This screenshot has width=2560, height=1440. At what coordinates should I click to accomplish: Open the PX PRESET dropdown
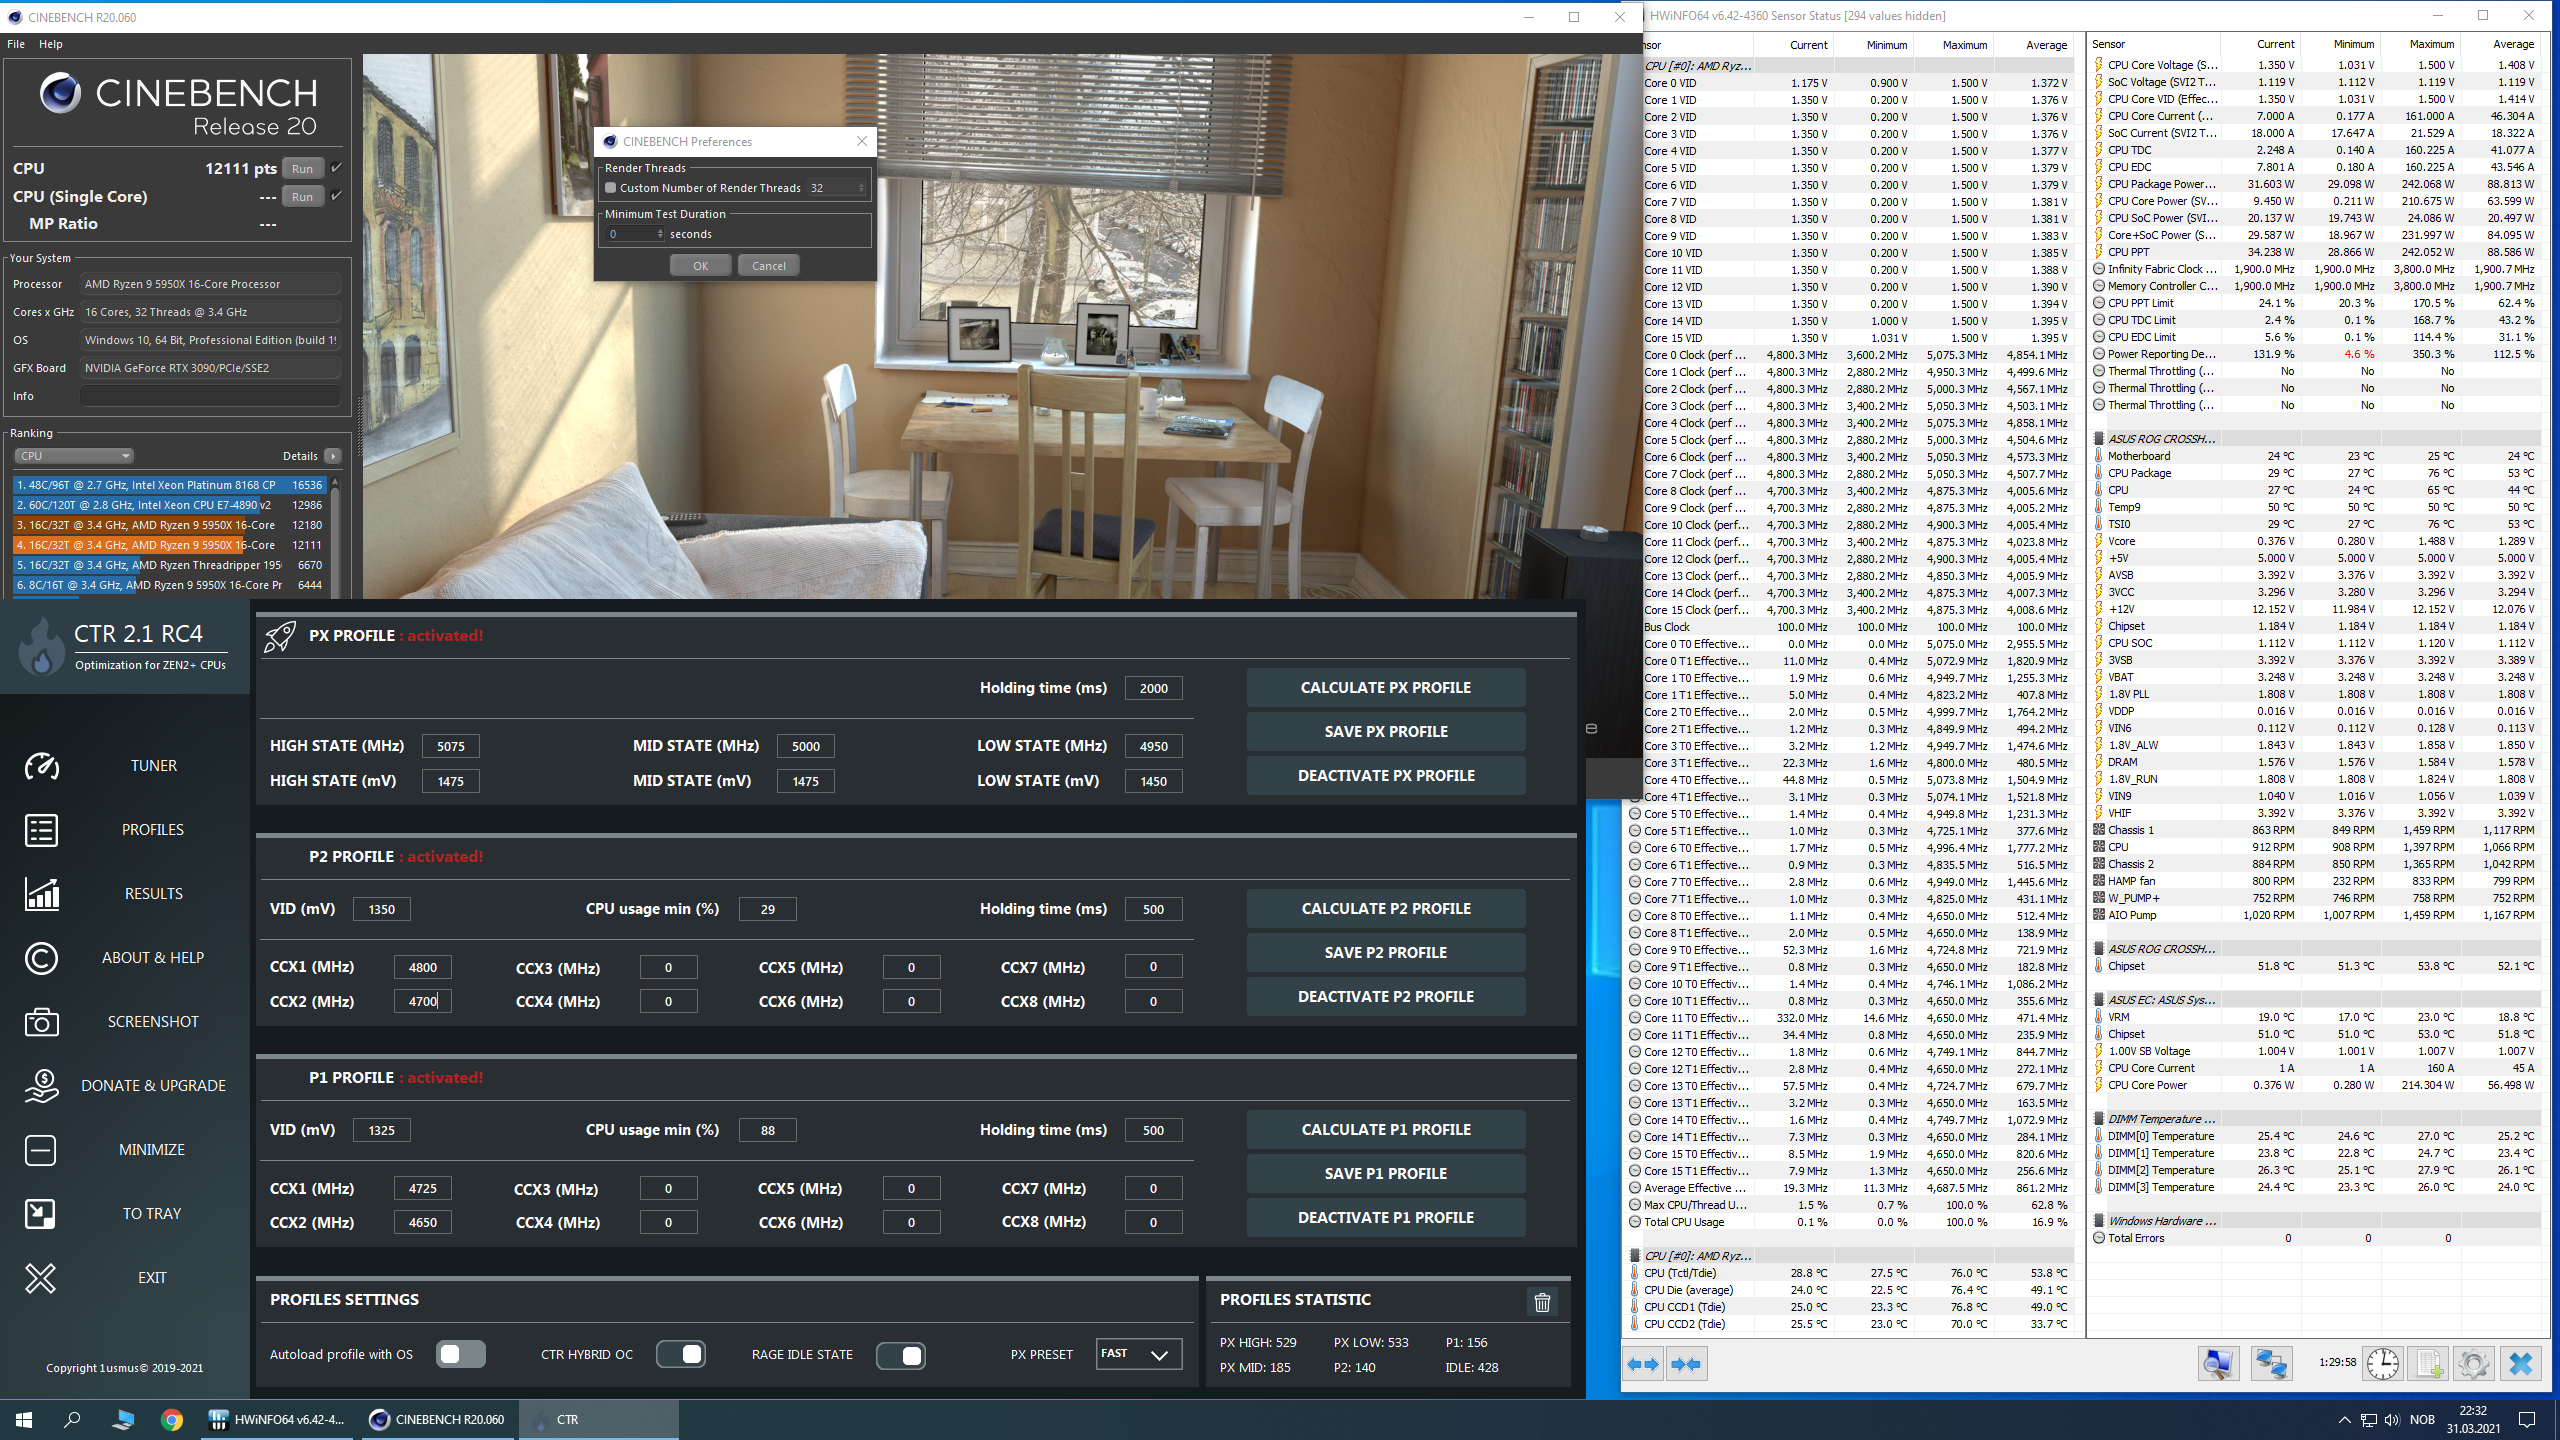point(1139,1354)
